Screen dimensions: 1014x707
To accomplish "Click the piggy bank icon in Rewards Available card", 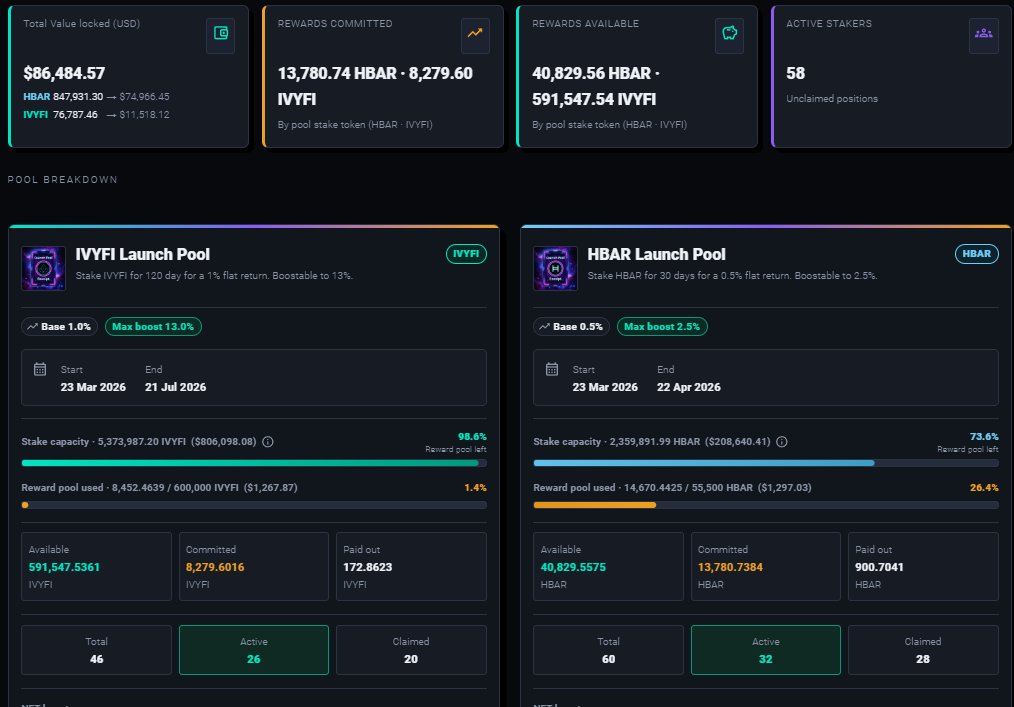I will pos(729,33).
